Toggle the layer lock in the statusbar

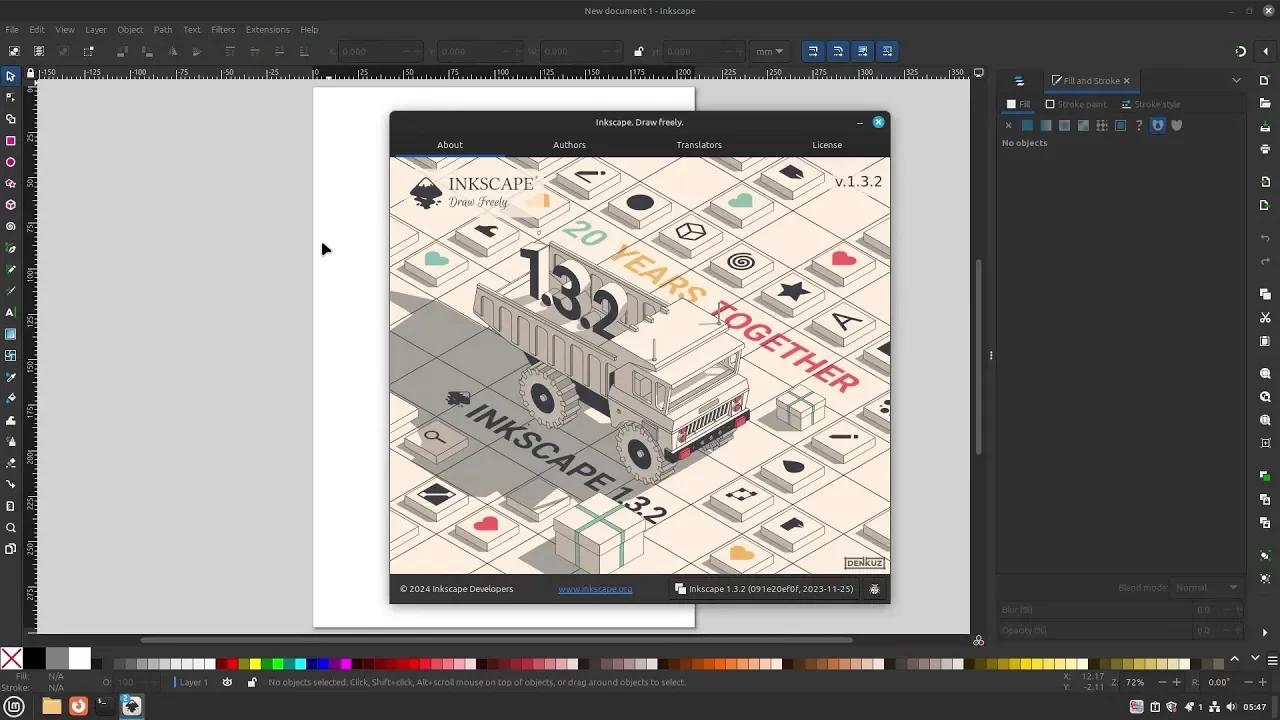pyautogui.click(x=251, y=682)
